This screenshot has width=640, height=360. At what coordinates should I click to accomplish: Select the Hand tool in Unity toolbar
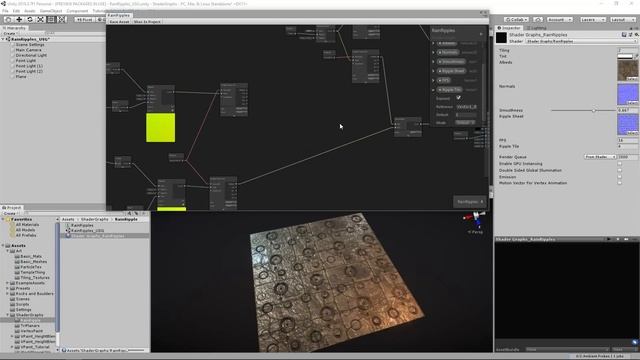[8, 19]
